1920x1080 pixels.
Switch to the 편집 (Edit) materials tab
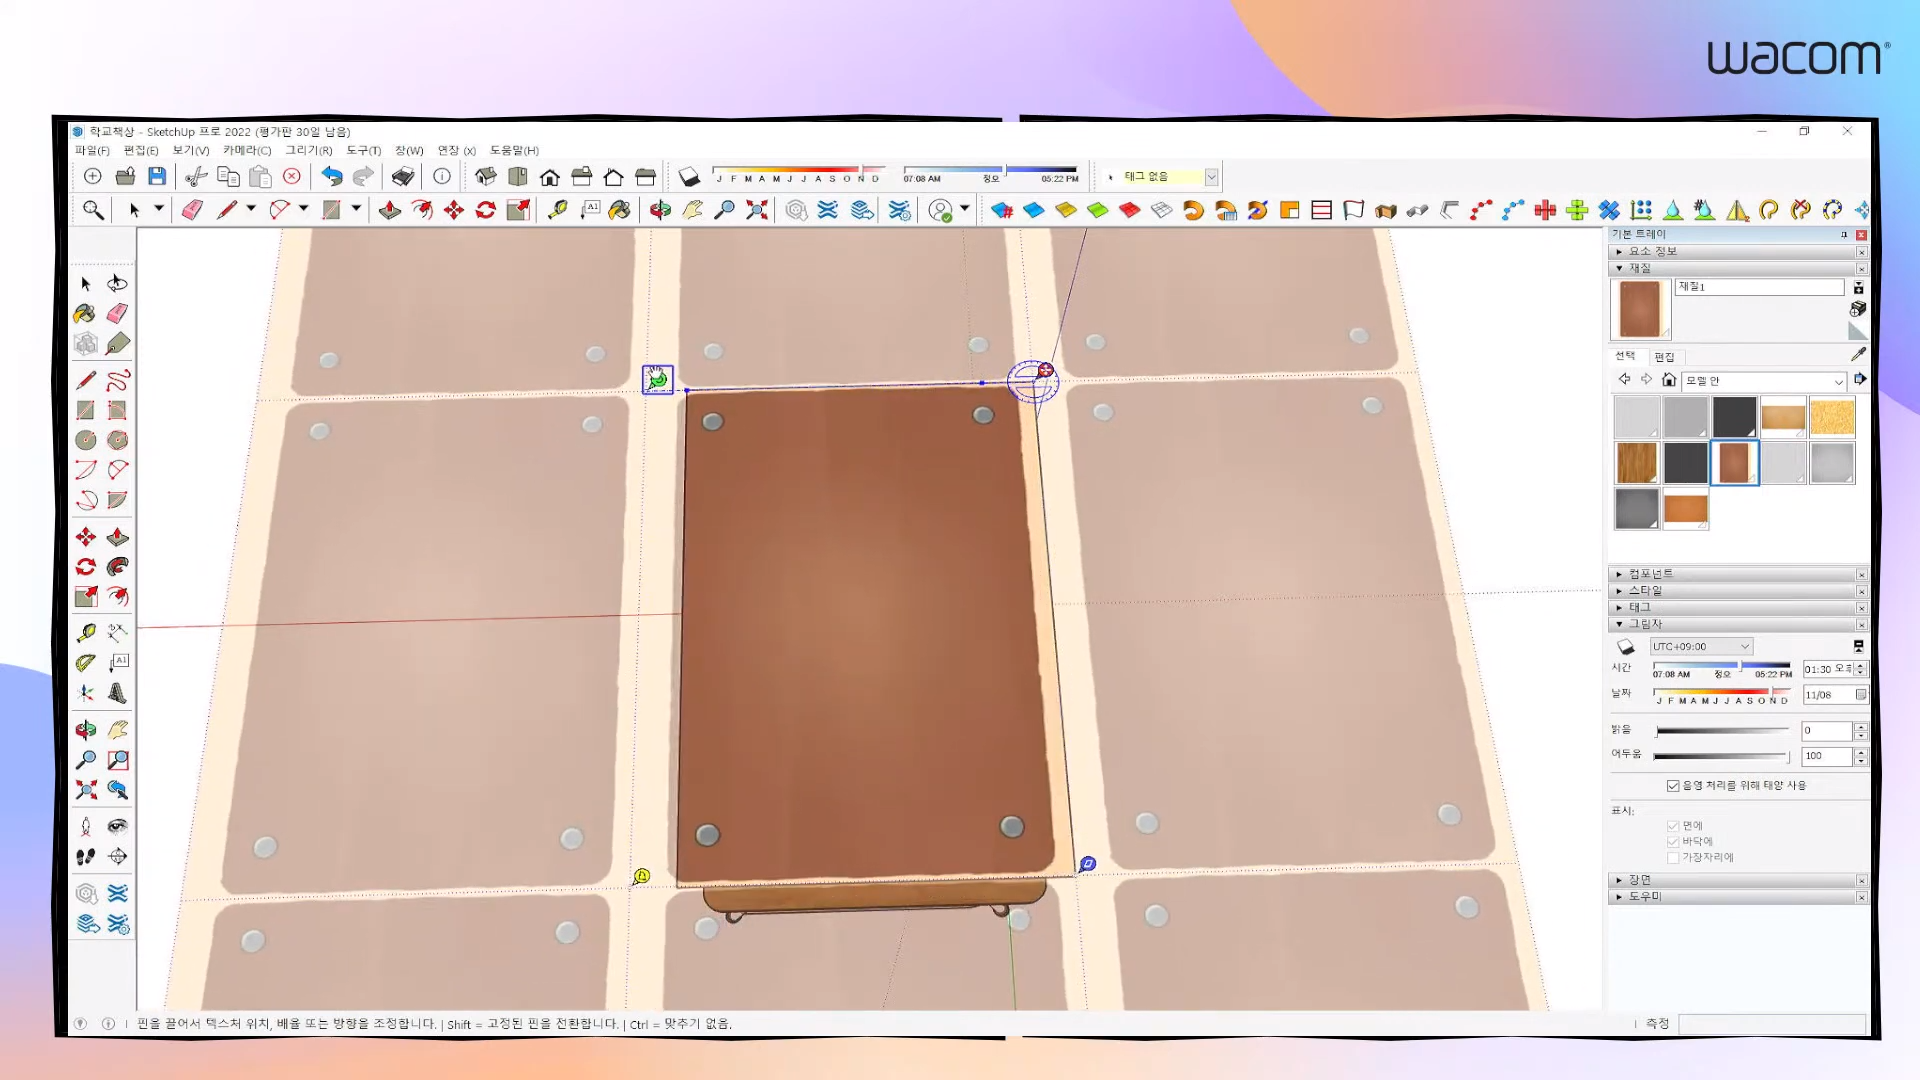[1664, 357]
